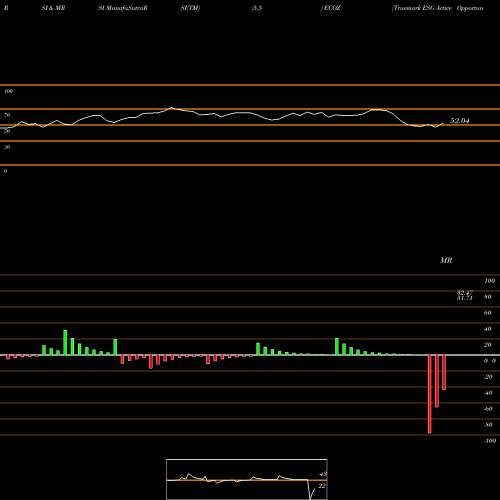Click the RSI axis label 0

tap(5, 171)
